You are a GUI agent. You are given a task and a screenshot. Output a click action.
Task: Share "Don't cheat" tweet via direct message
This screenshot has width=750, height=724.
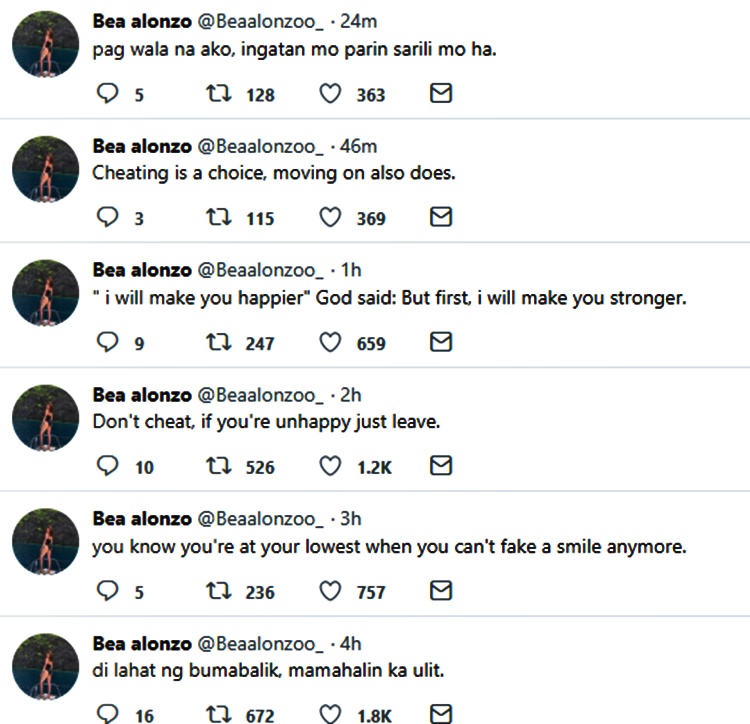(x=440, y=466)
